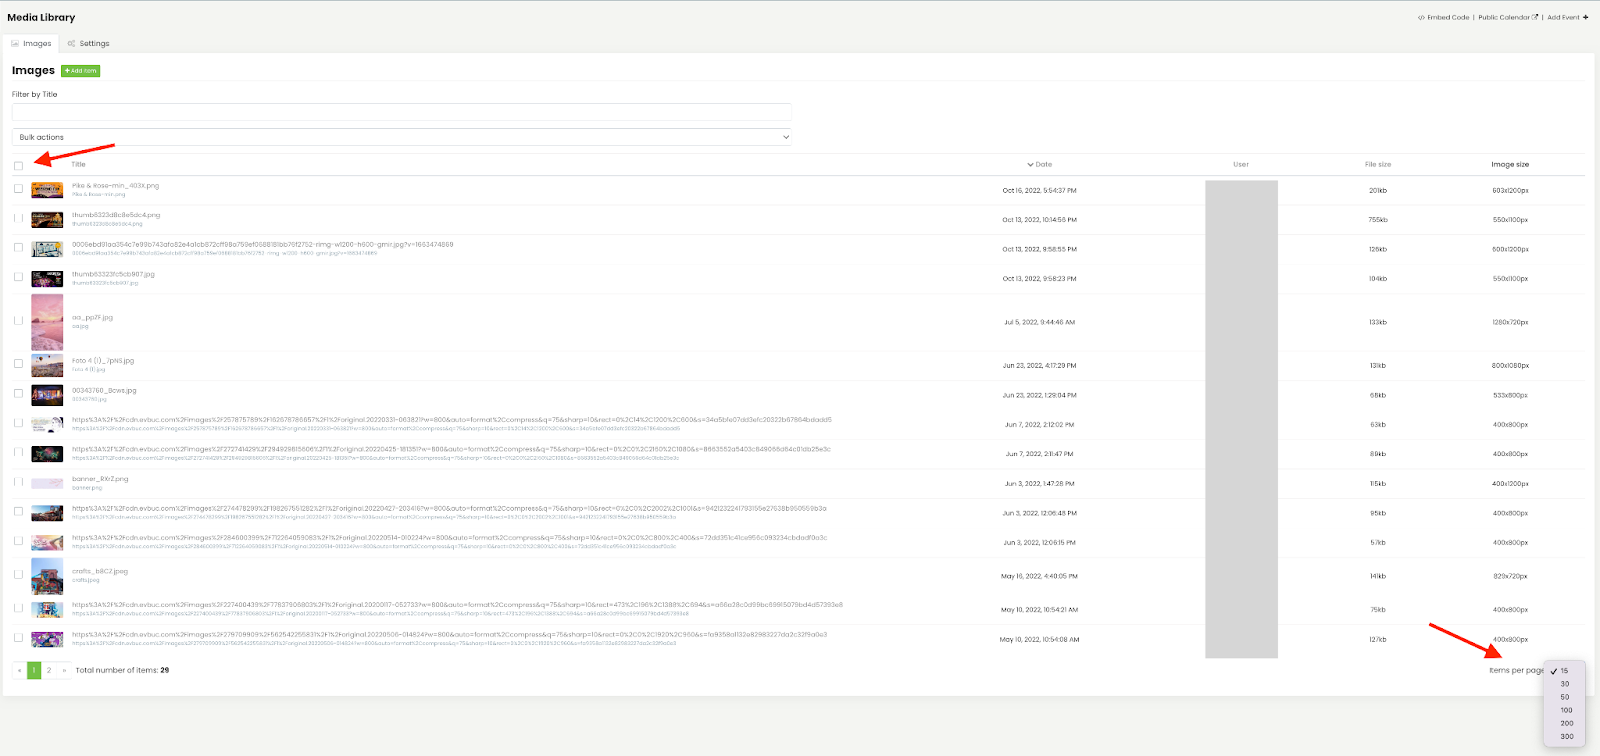Select 50 items per page option

(x=1565, y=697)
